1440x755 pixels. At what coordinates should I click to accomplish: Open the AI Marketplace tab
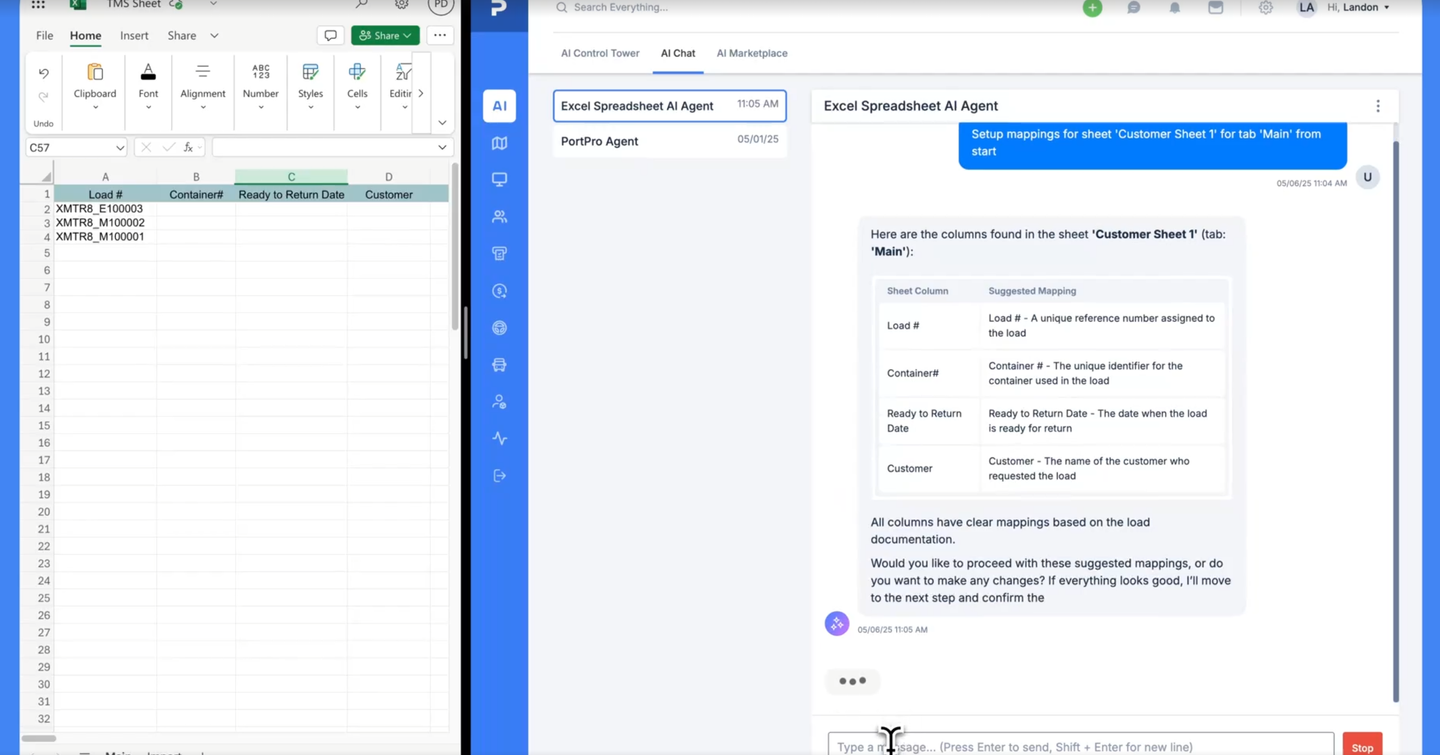click(x=752, y=54)
